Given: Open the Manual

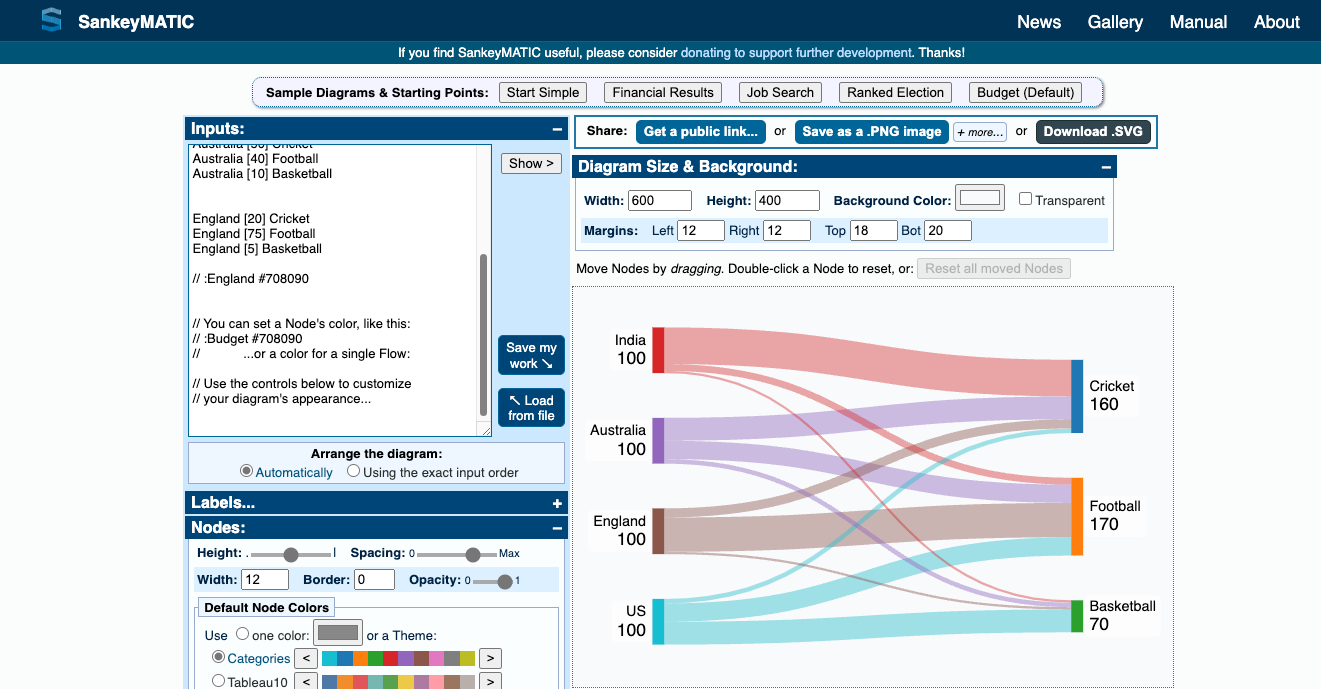Looking at the screenshot, I should (x=1198, y=21).
